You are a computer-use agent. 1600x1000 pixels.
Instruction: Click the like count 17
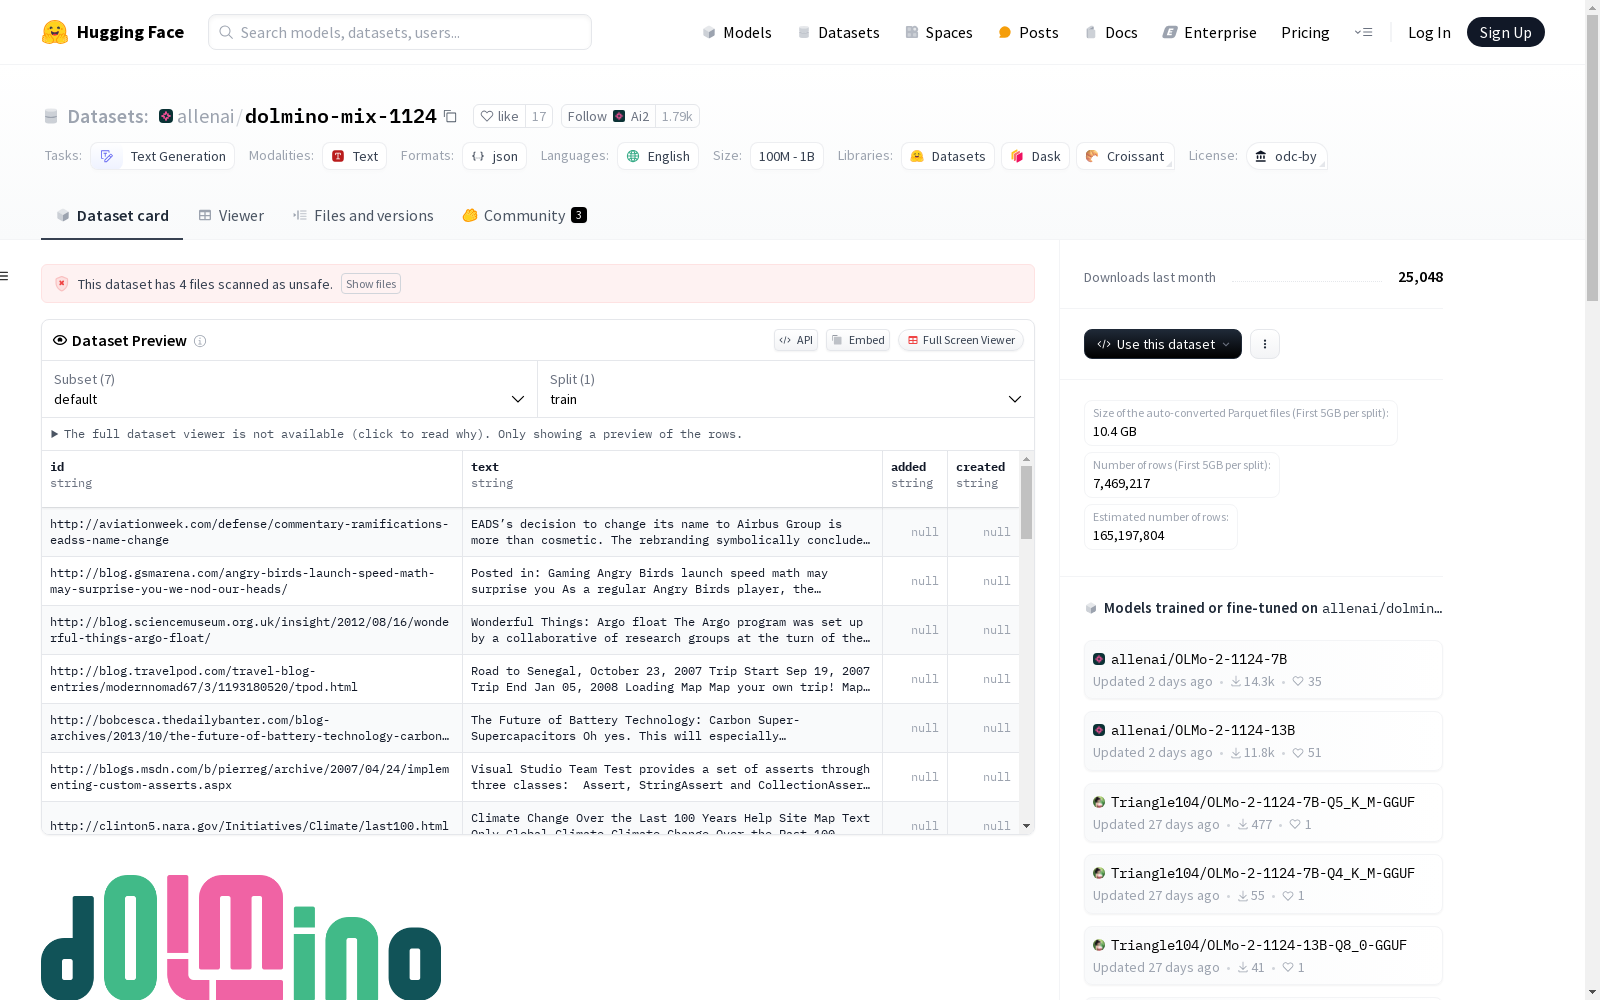pos(539,116)
